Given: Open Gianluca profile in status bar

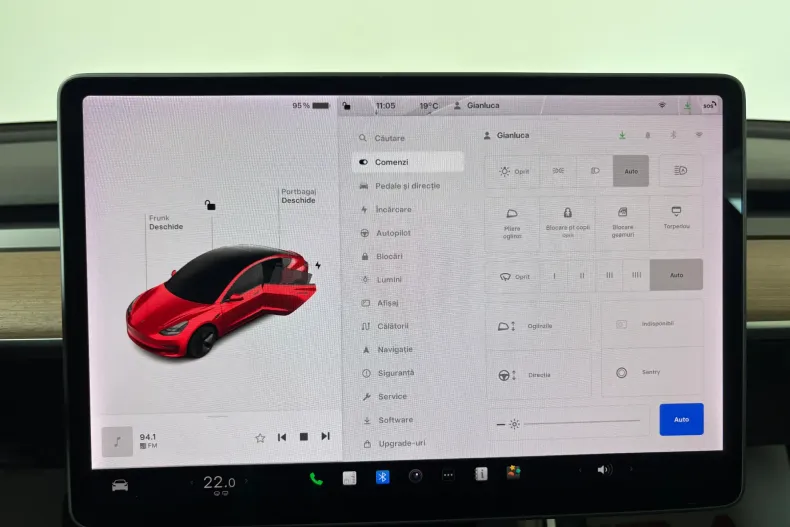Looking at the screenshot, I should point(477,105).
